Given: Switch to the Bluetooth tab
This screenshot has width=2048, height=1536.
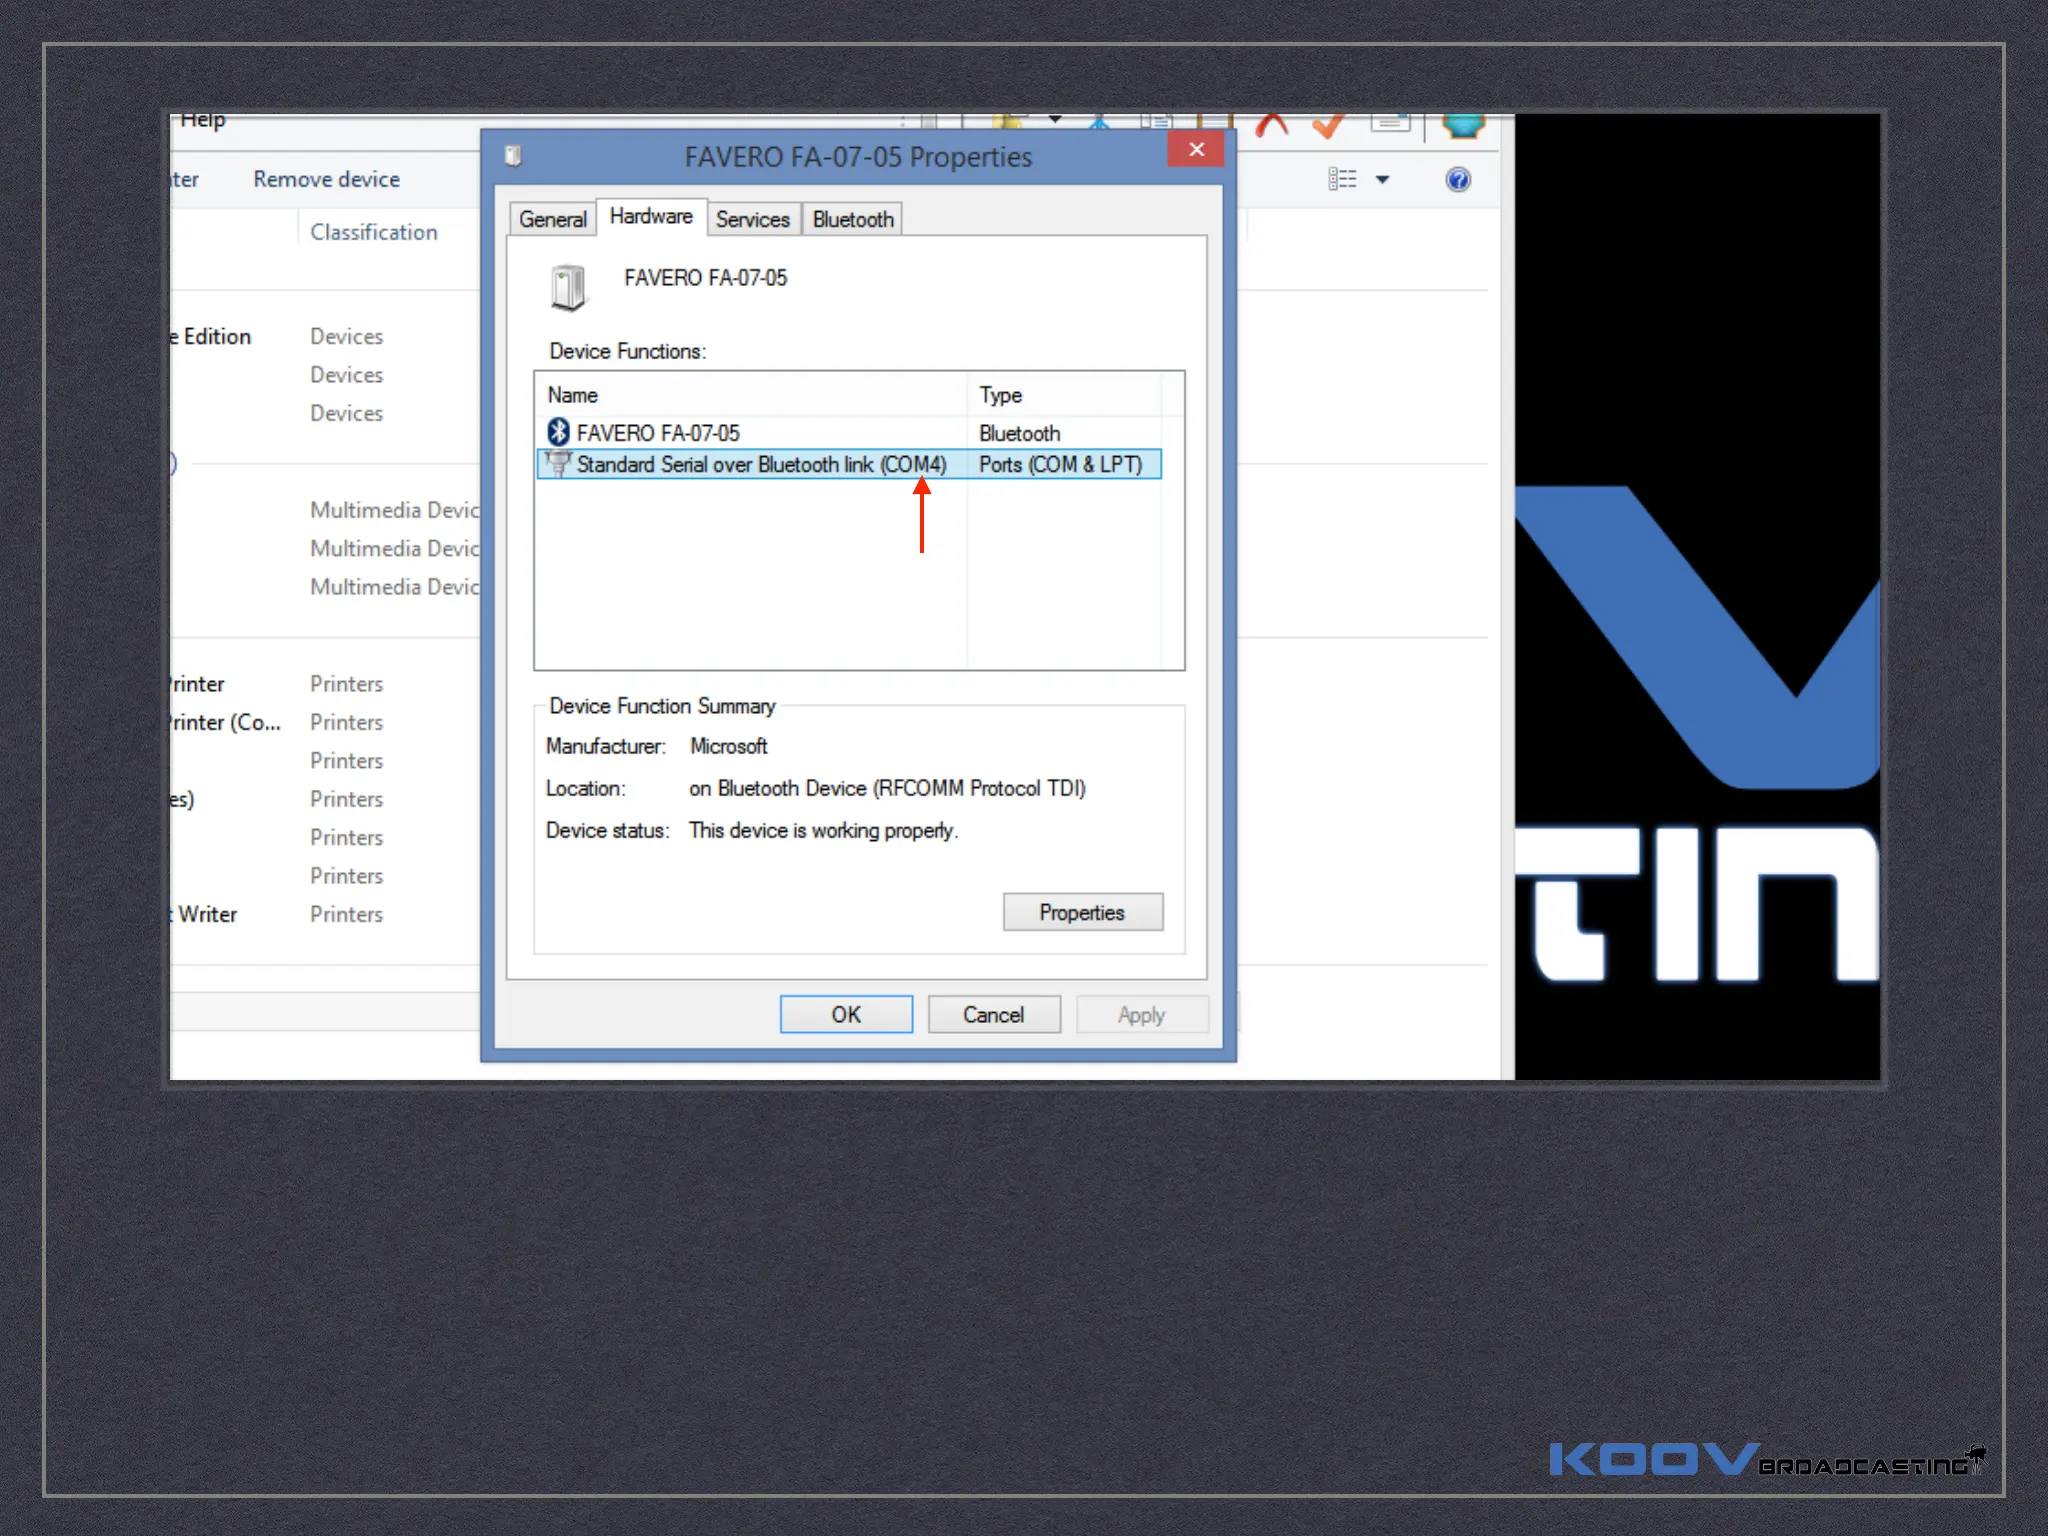Looking at the screenshot, I should (852, 219).
